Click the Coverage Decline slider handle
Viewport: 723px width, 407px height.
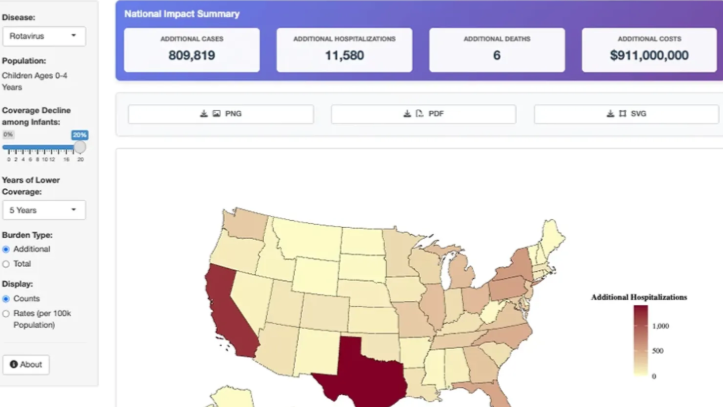click(80, 147)
